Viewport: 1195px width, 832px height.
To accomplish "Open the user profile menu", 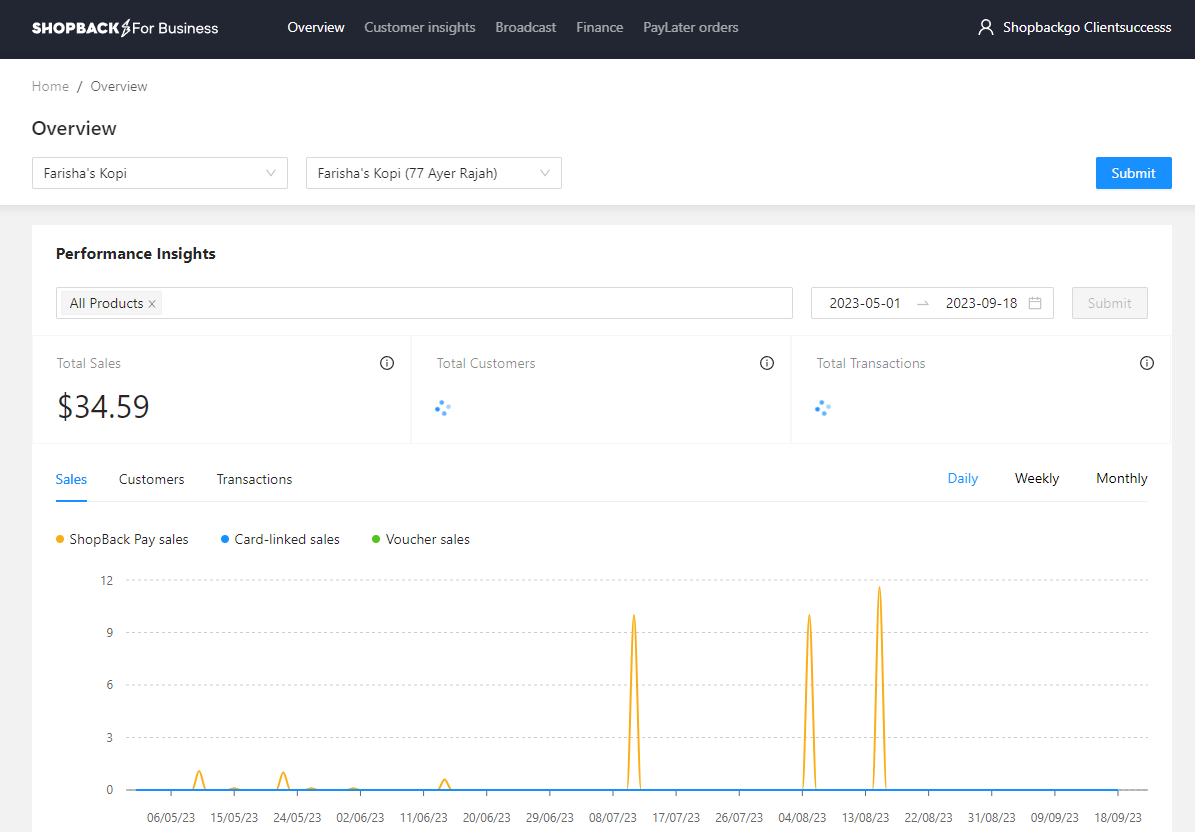I will (x=1074, y=27).
